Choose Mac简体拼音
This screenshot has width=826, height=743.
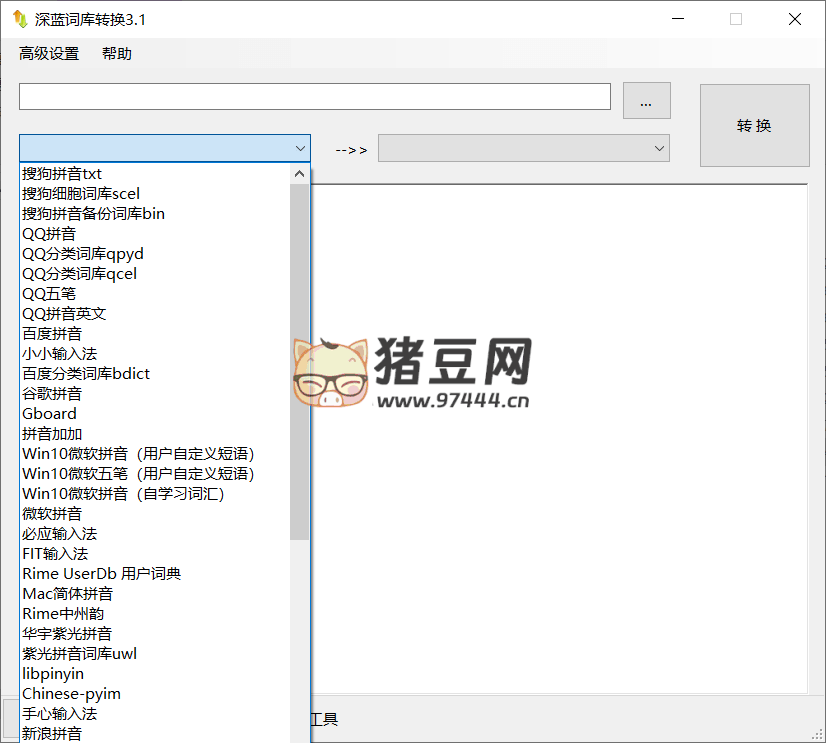coord(155,594)
